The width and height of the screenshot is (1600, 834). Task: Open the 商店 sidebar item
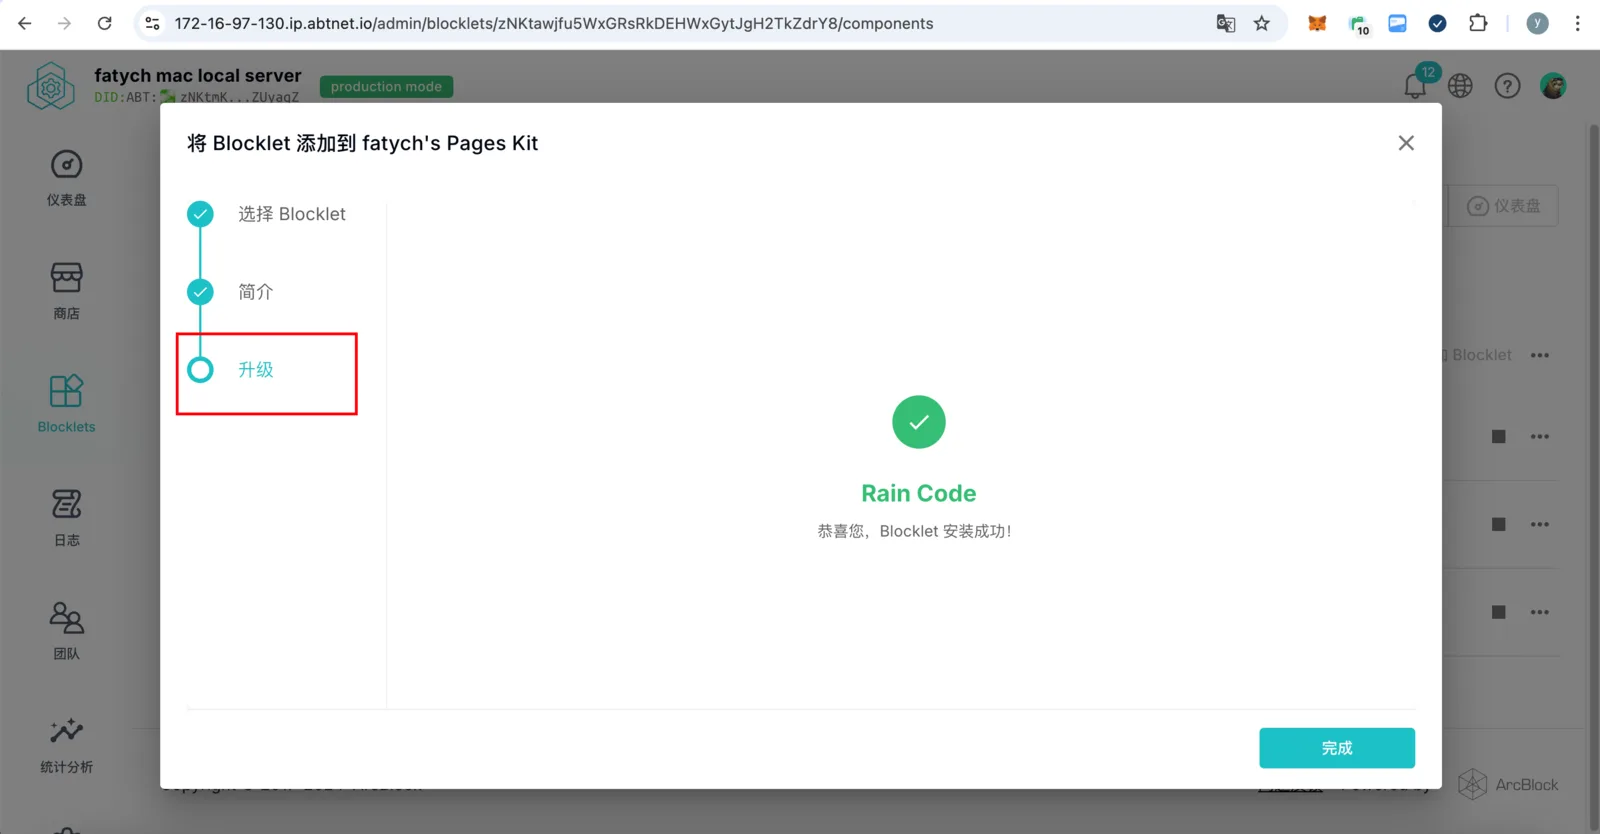click(67, 291)
